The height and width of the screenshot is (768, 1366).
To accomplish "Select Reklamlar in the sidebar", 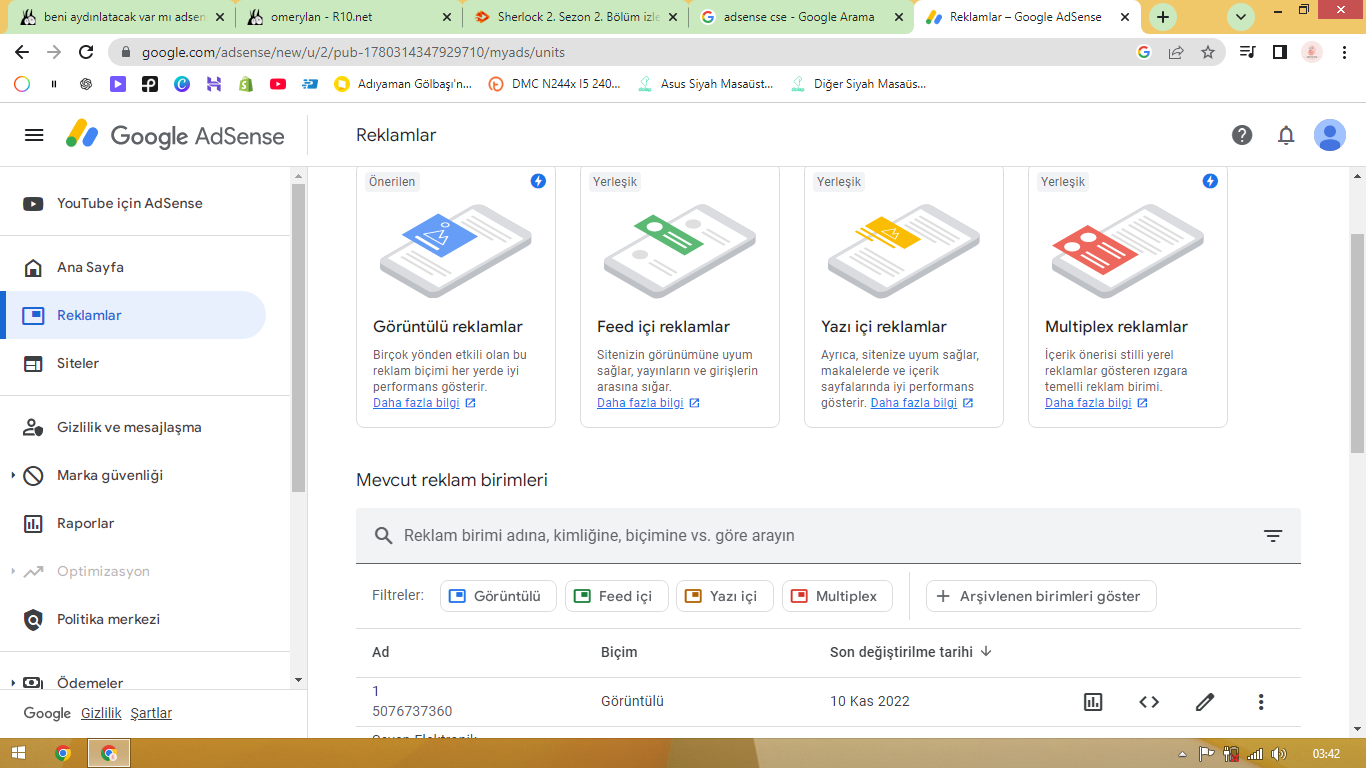I will pyautogui.click(x=133, y=315).
